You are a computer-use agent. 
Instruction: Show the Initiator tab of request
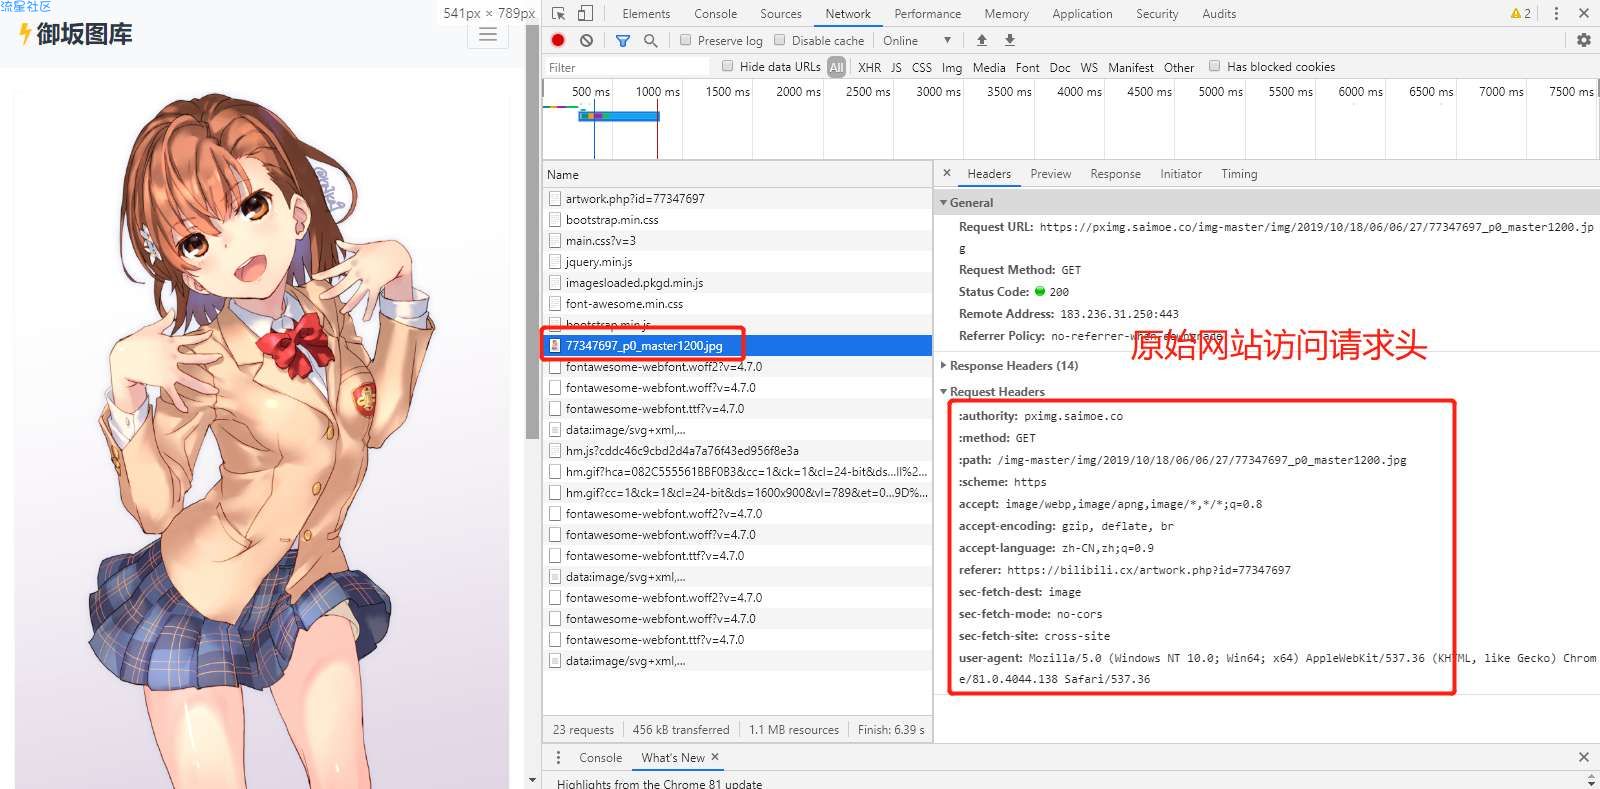tap(1181, 173)
